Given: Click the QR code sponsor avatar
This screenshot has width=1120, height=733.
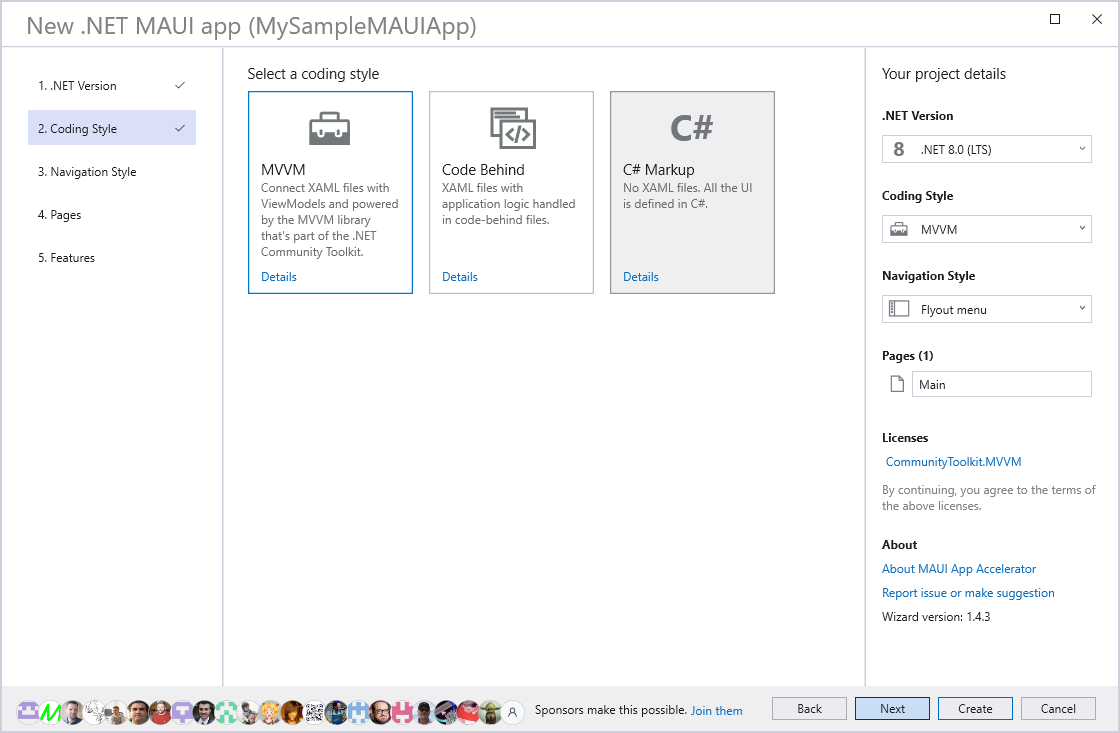Looking at the screenshot, I should point(314,712).
